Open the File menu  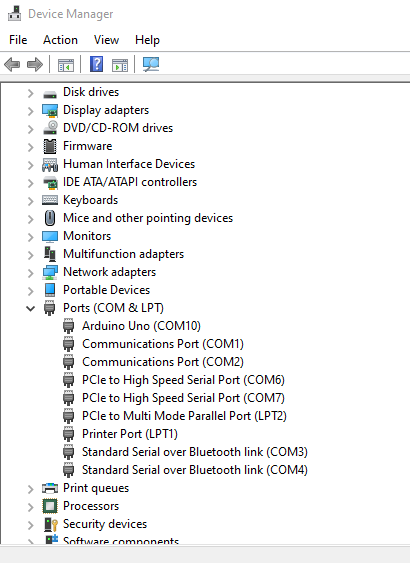tap(18, 40)
